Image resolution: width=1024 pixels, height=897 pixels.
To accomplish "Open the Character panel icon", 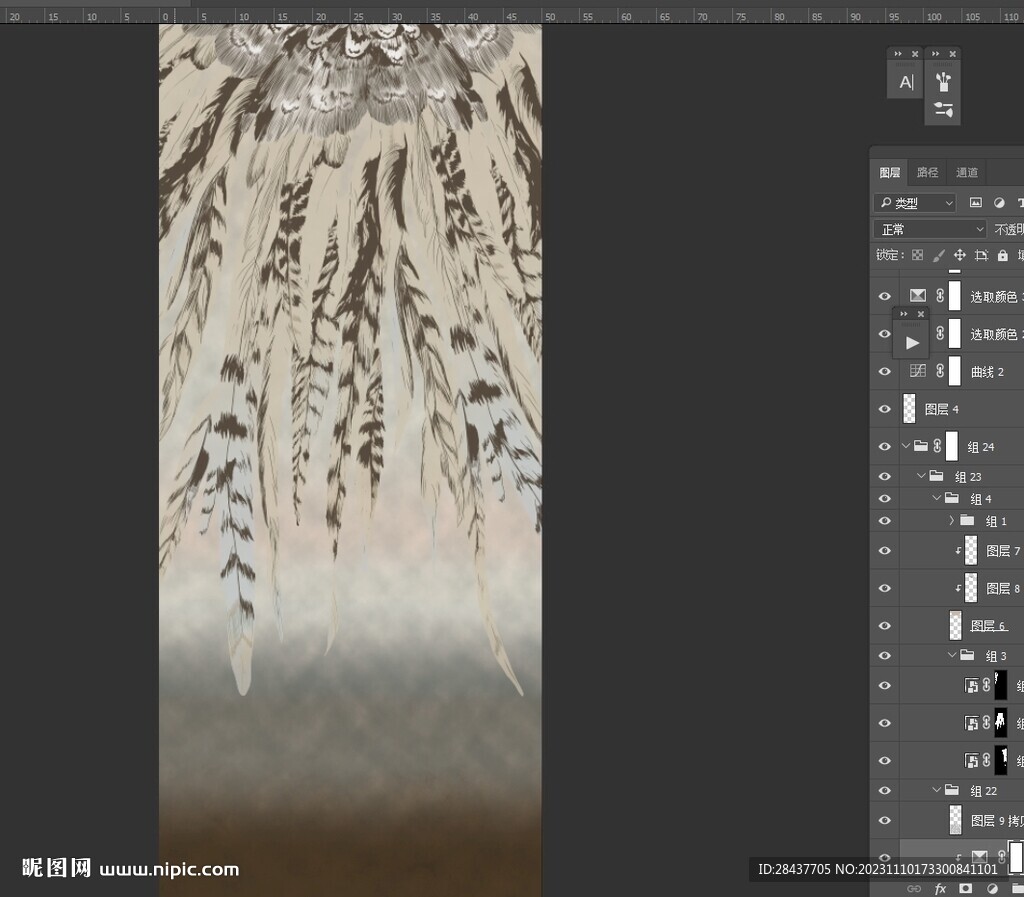I will point(905,82).
